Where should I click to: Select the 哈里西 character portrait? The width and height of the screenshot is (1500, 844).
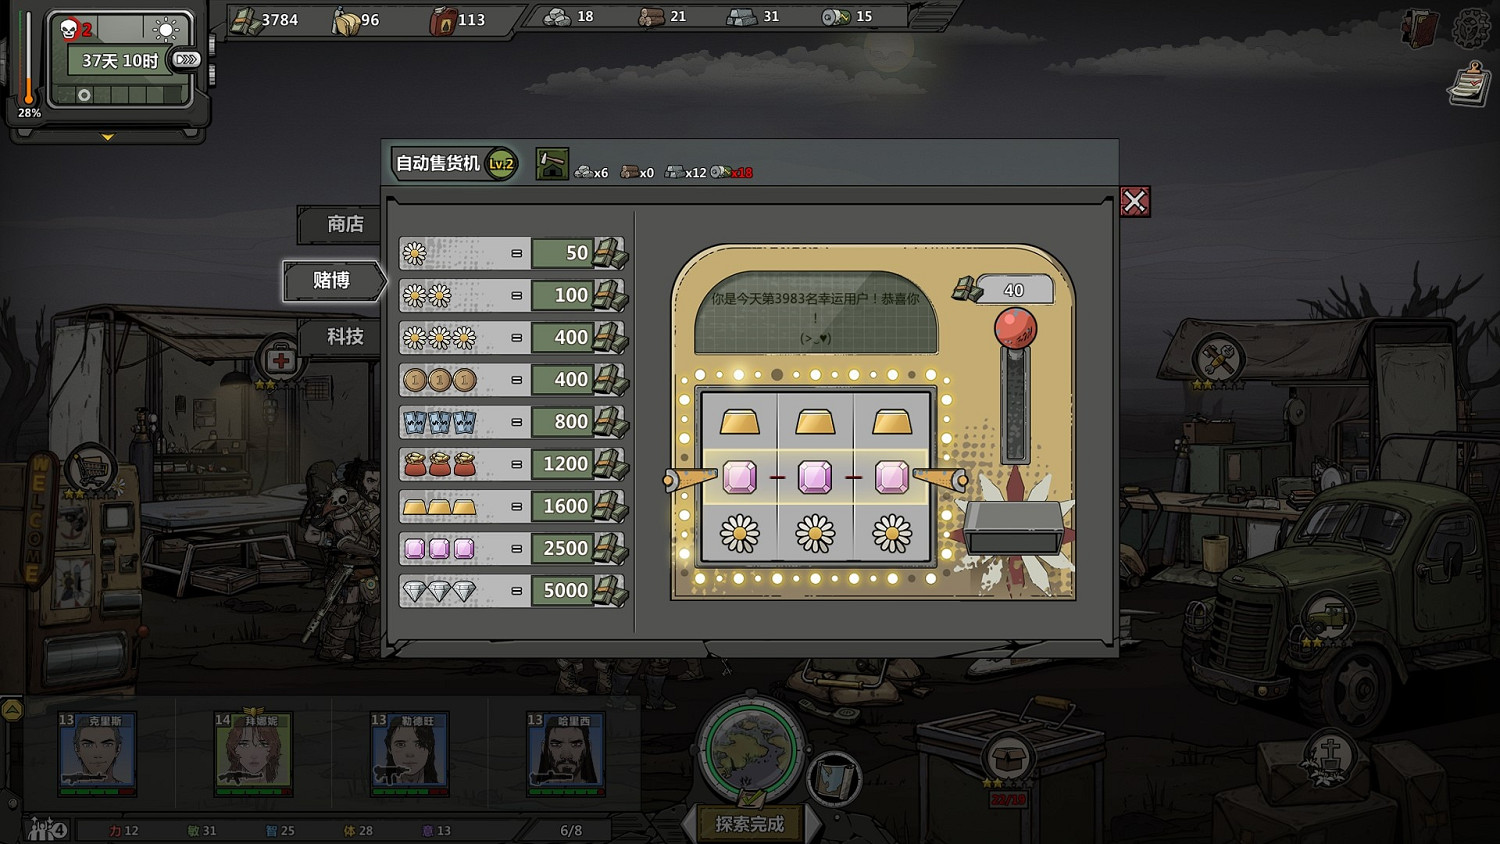click(x=566, y=755)
